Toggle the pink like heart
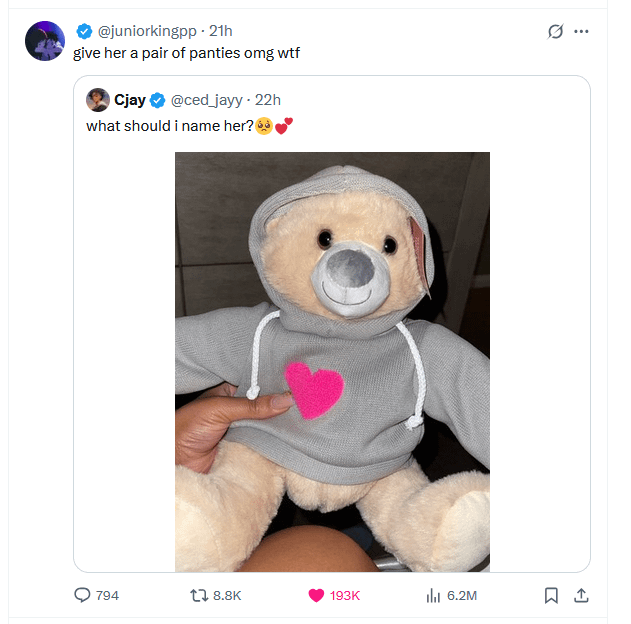 (316, 595)
